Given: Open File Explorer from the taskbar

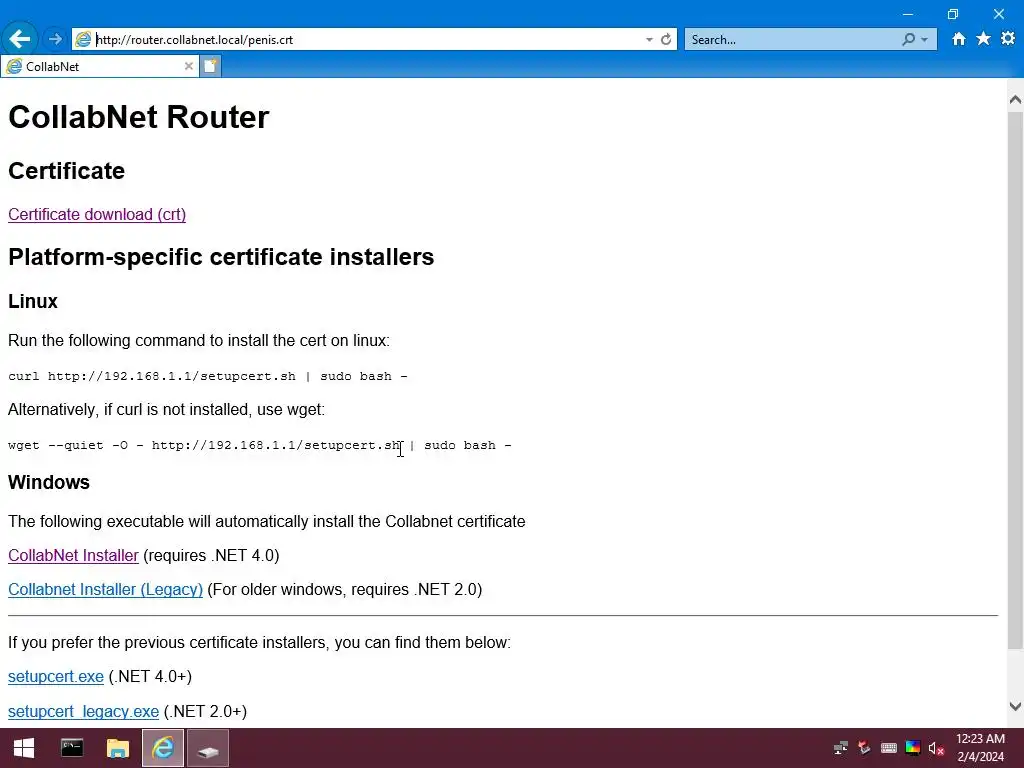Looking at the screenshot, I should click(118, 748).
